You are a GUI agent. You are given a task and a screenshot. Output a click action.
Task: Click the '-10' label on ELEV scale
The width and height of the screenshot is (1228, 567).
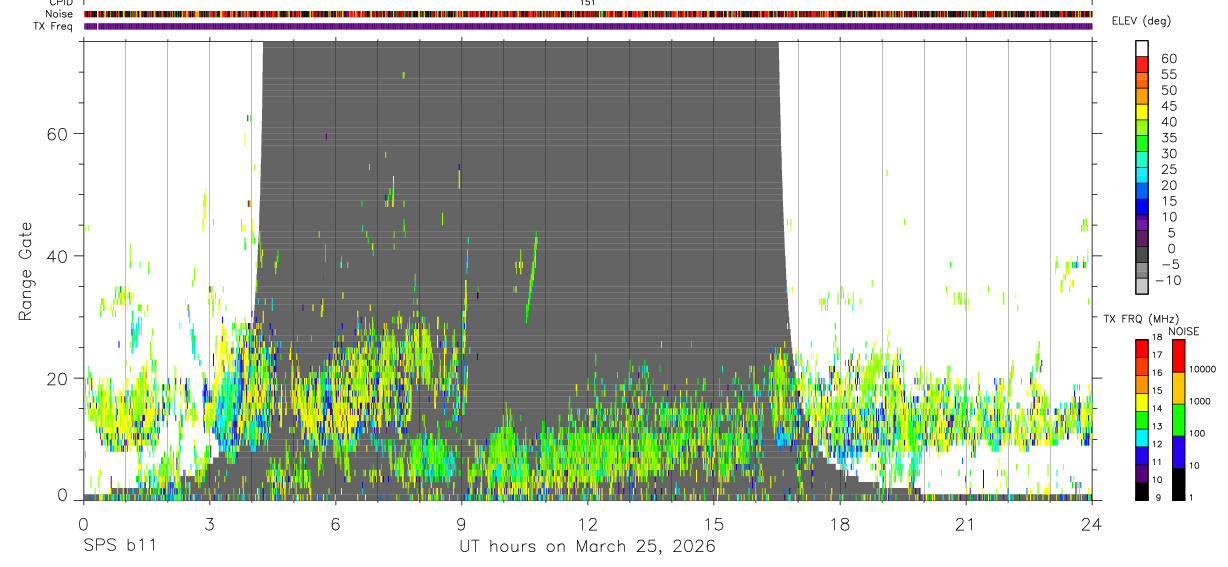[1168, 280]
